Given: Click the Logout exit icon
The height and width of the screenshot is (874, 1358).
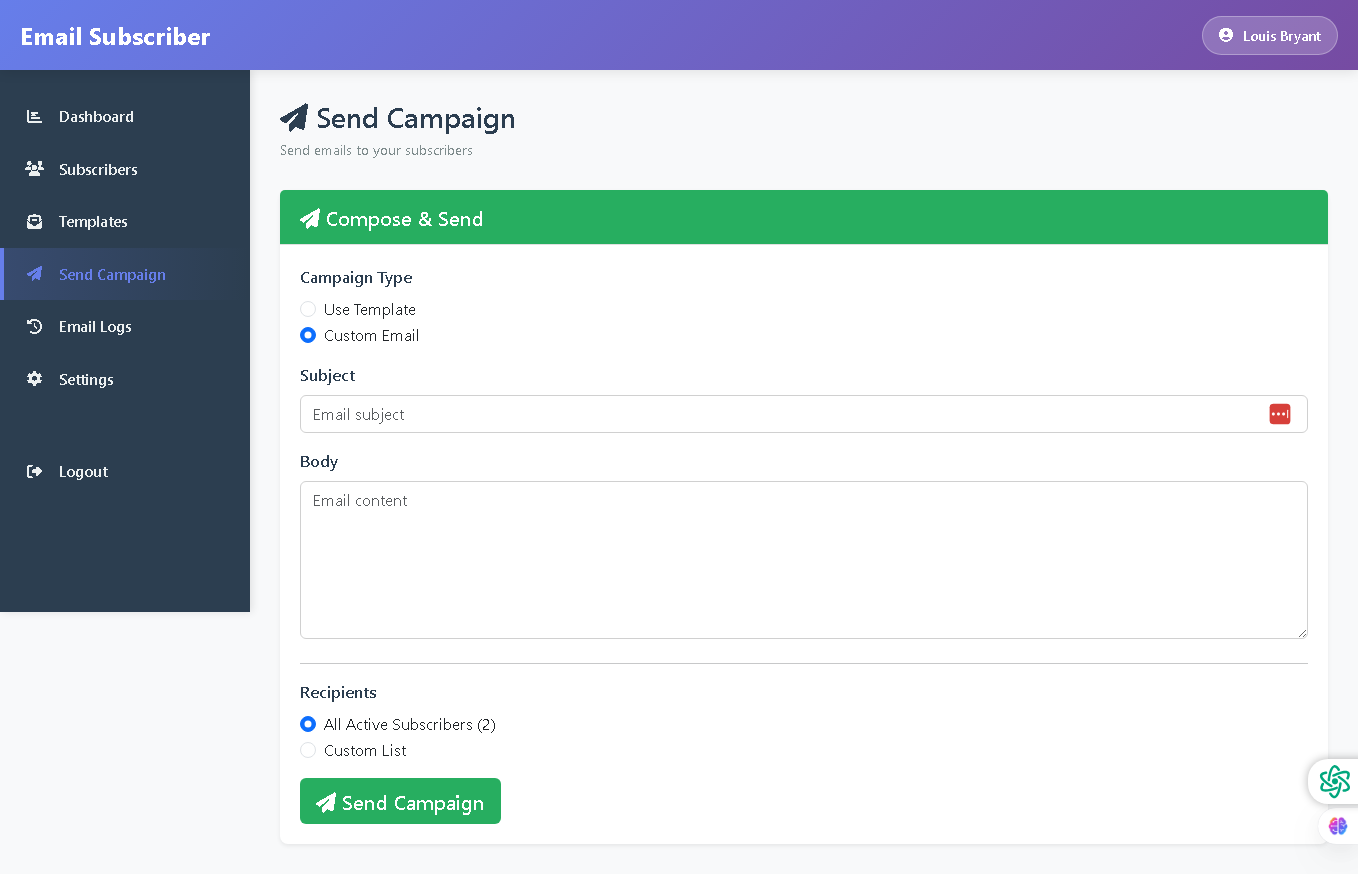Looking at the screenshot, I should [x=35, y=471].
